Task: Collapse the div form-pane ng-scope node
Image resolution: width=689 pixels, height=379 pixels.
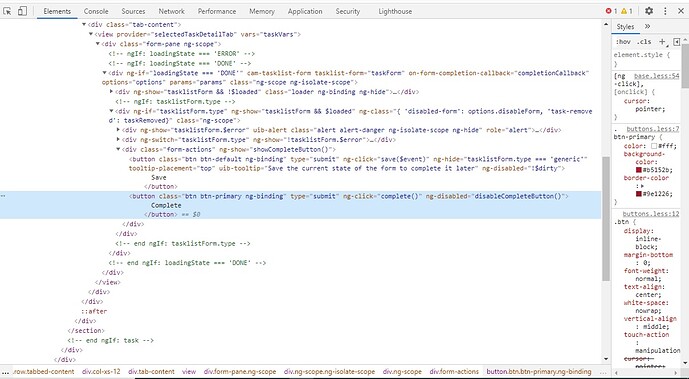Action: point(98,44)
